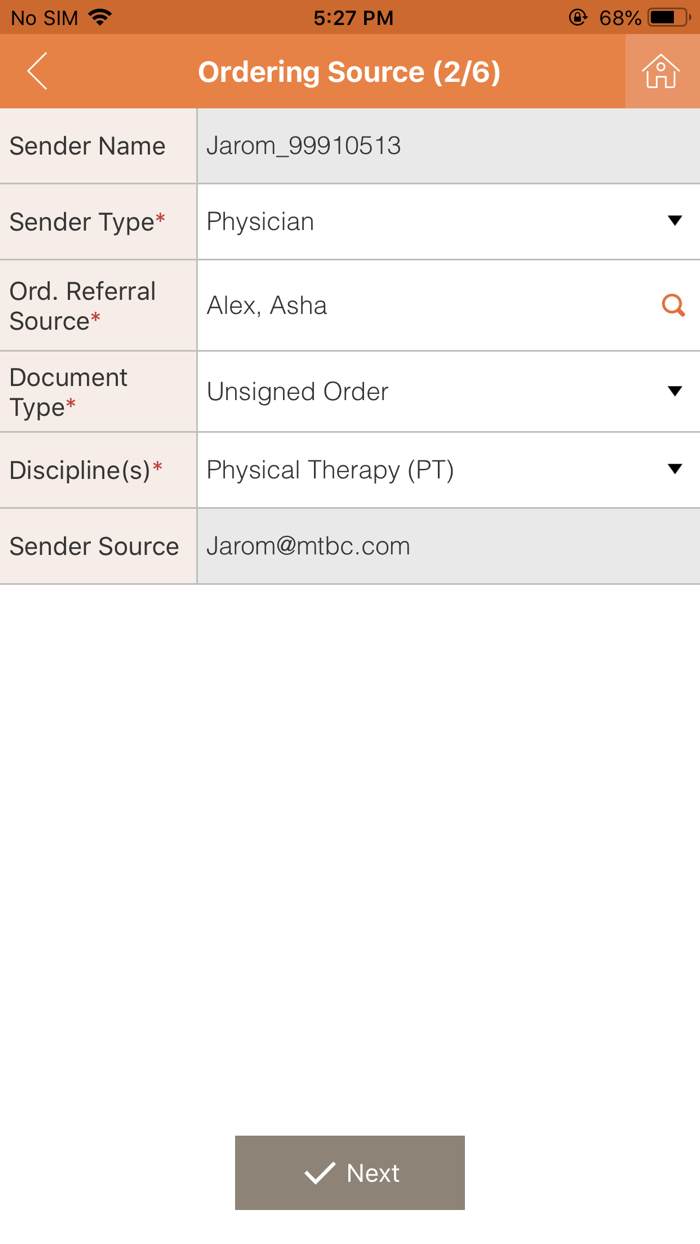Tap the Document Type label

[x=68, y=391]
